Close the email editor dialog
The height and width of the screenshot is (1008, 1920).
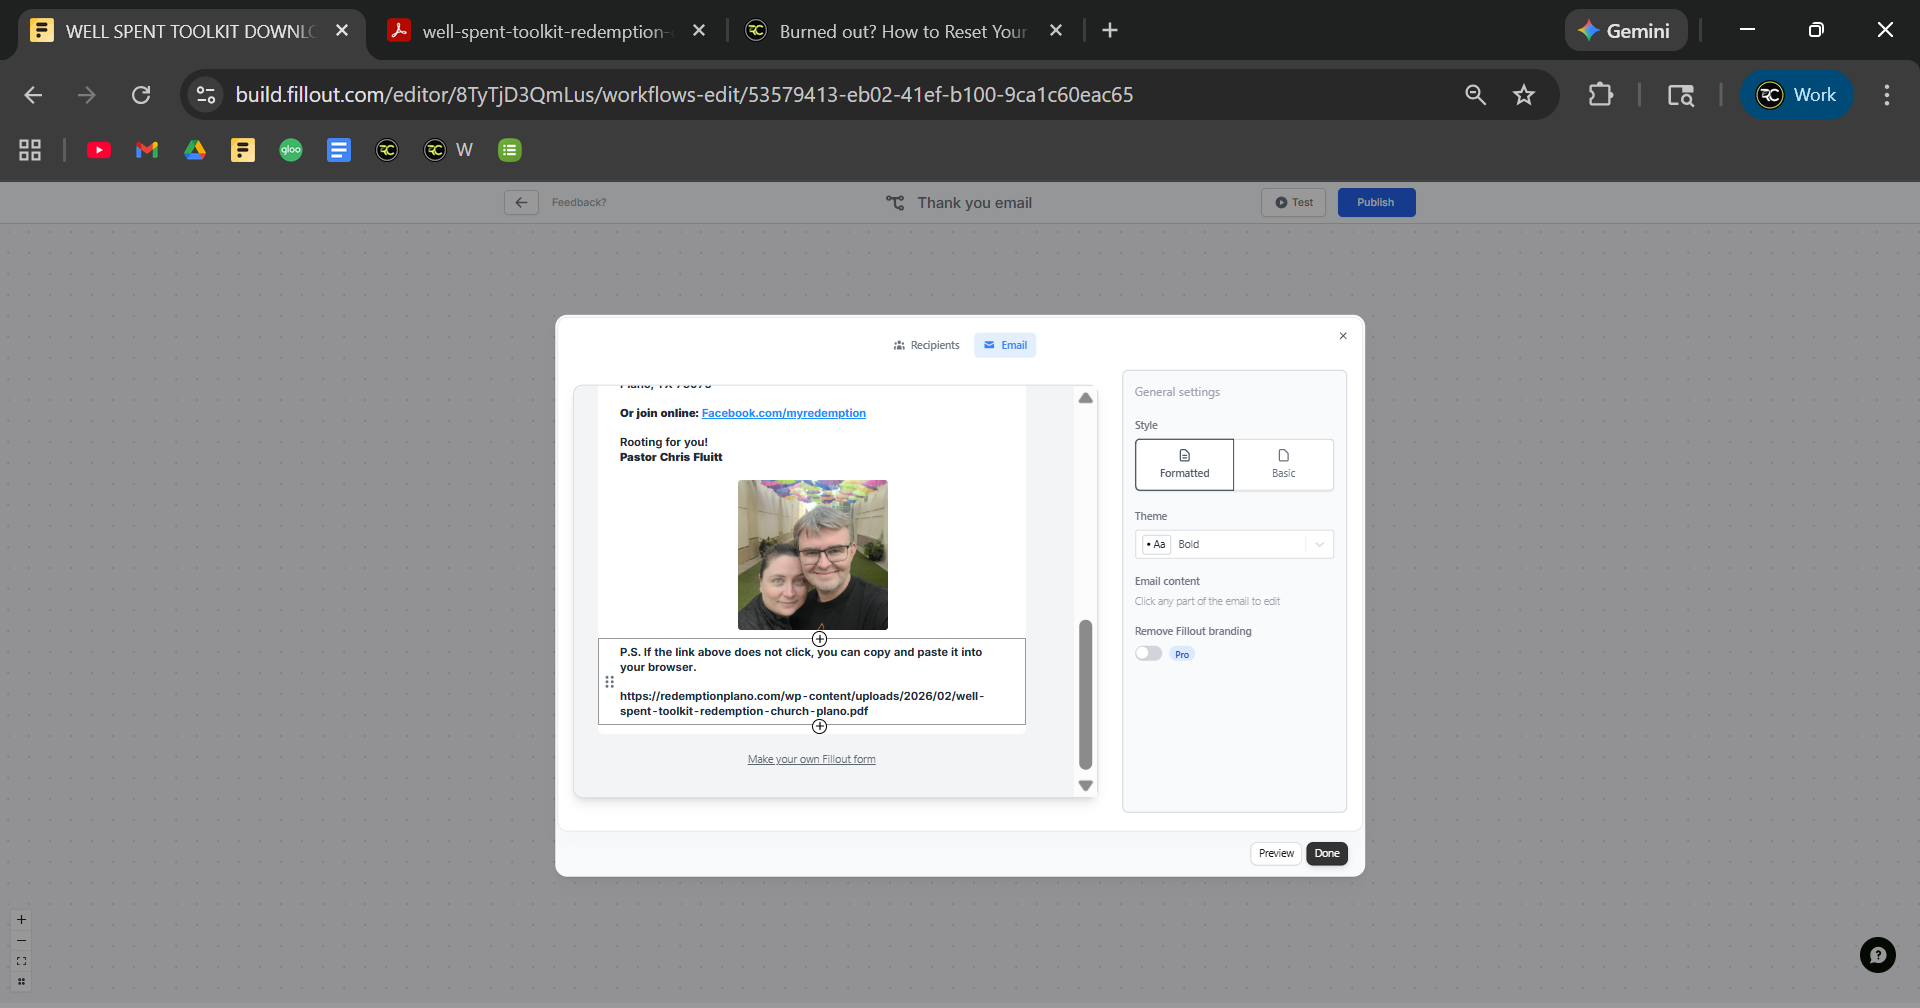[1343, 336]
